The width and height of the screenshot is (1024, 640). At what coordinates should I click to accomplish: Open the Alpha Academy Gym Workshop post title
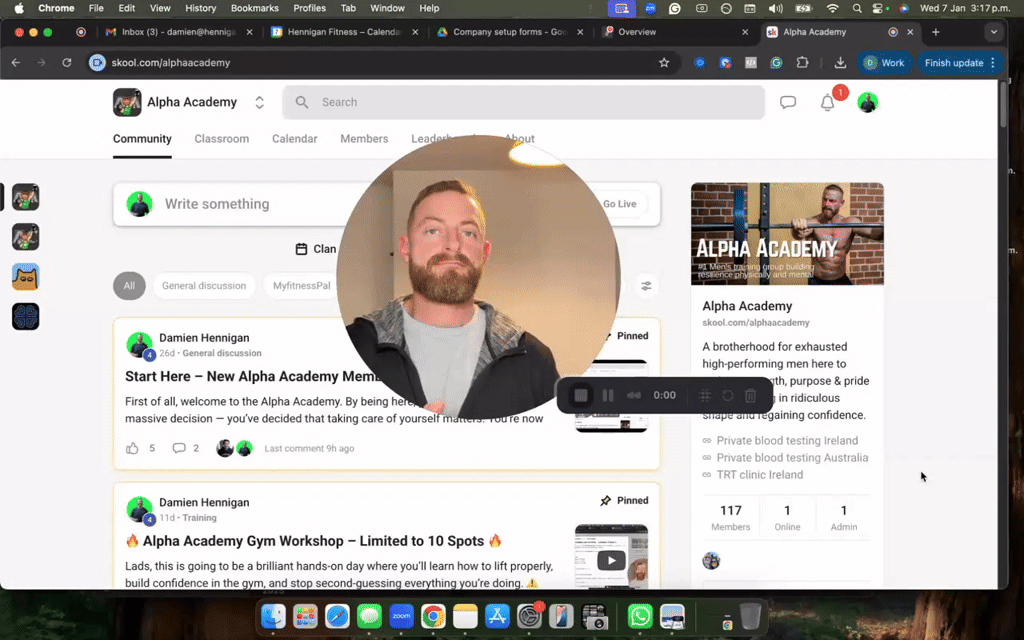pos(315,541)
